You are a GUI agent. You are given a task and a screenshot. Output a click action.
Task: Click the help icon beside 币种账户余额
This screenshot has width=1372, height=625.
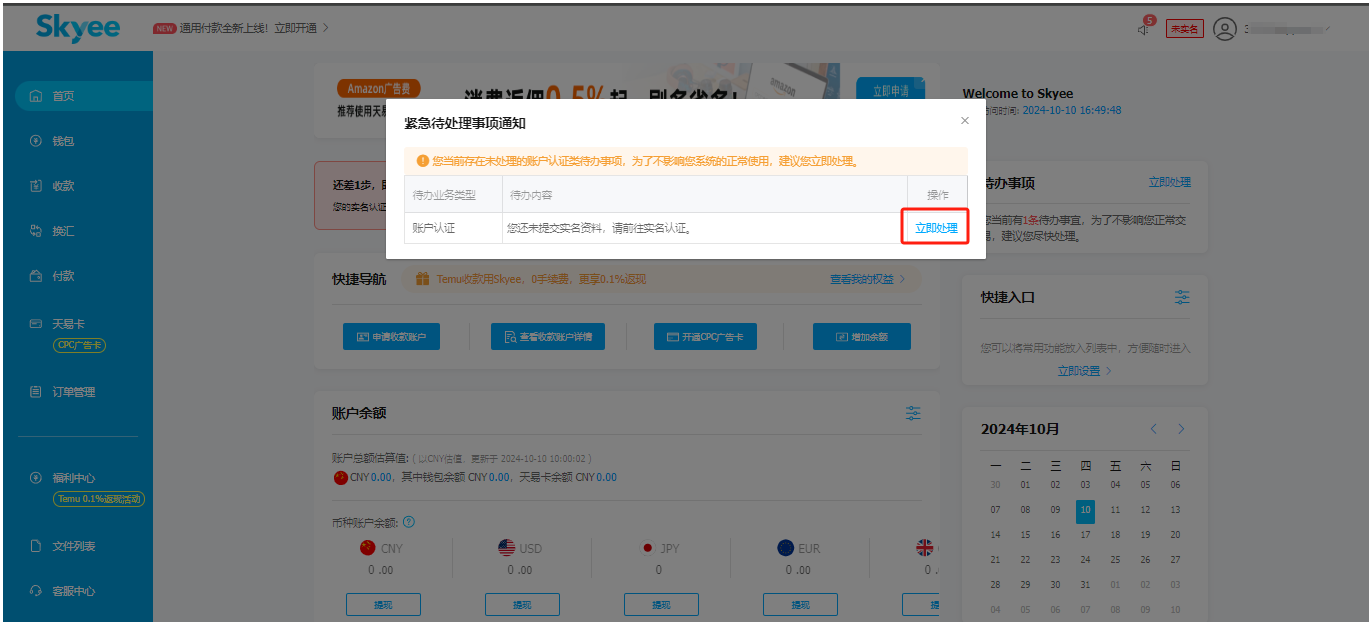click(408, 522)
